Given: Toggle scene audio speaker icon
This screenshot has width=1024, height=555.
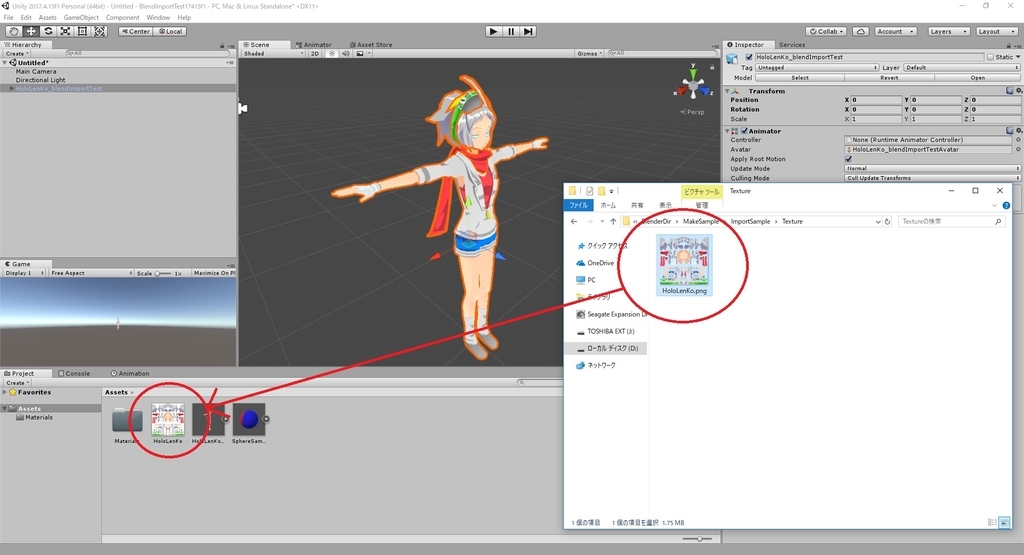Looking at the screenshot, I should (x=345, y=54).
